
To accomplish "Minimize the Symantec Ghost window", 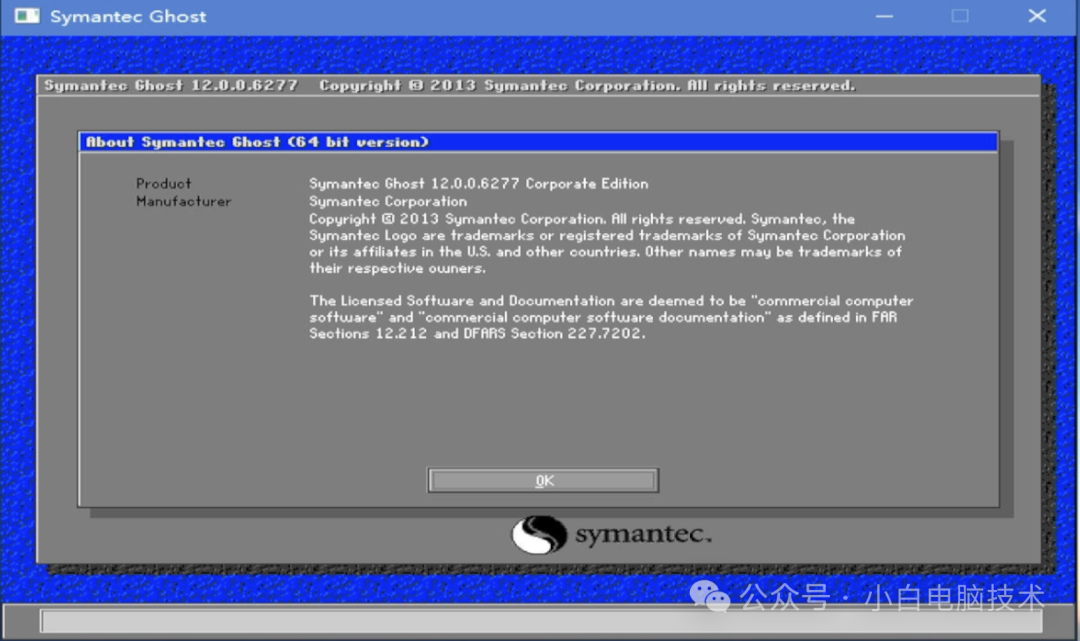I will pos(884,16).
